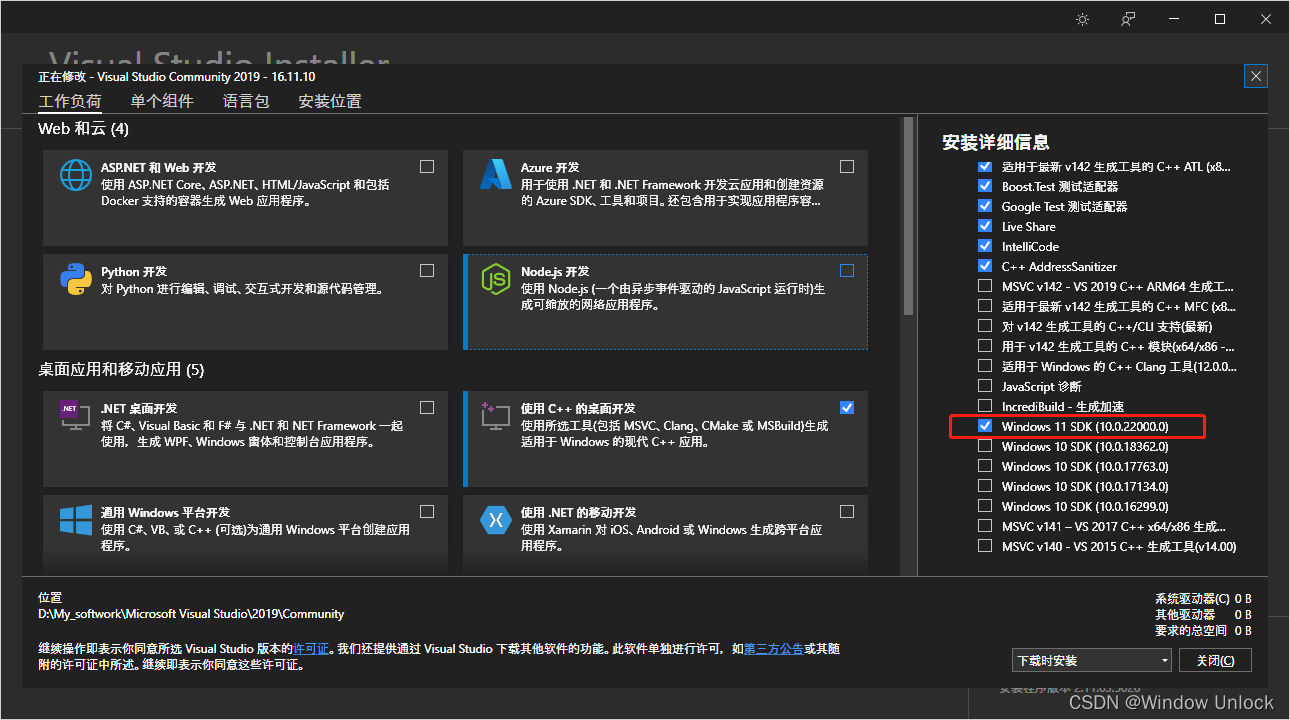Switch to the 工作负荷 tab
The width and height of the screenshot is (1290, 720).
[x=70, y=101]
